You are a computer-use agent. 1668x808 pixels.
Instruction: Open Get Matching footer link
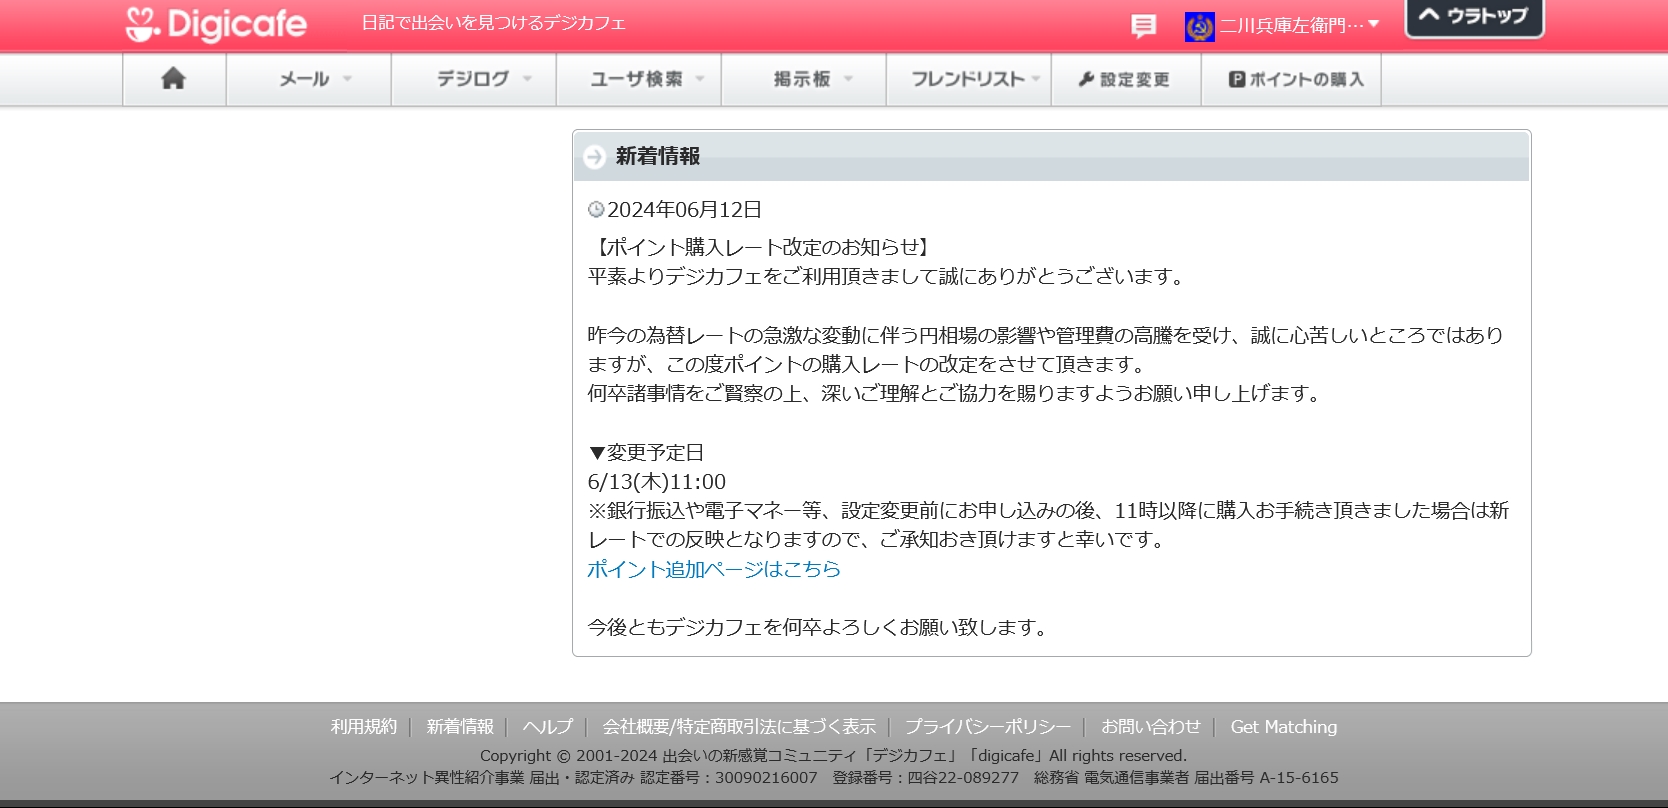[1284, 727]
